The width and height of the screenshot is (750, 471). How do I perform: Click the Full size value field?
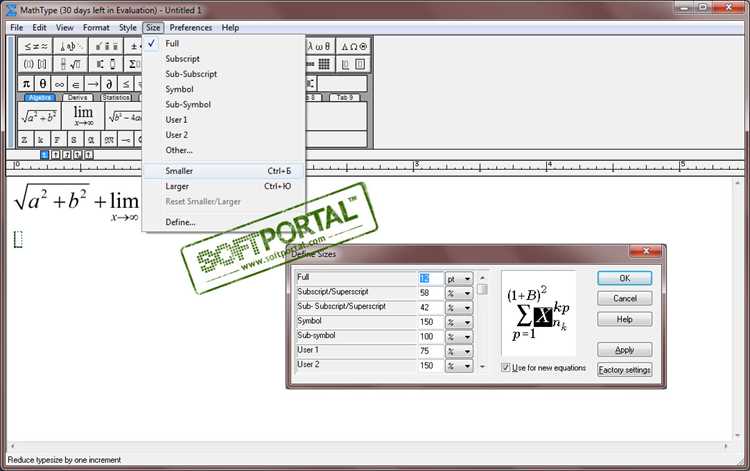click(x=431, y=278)
